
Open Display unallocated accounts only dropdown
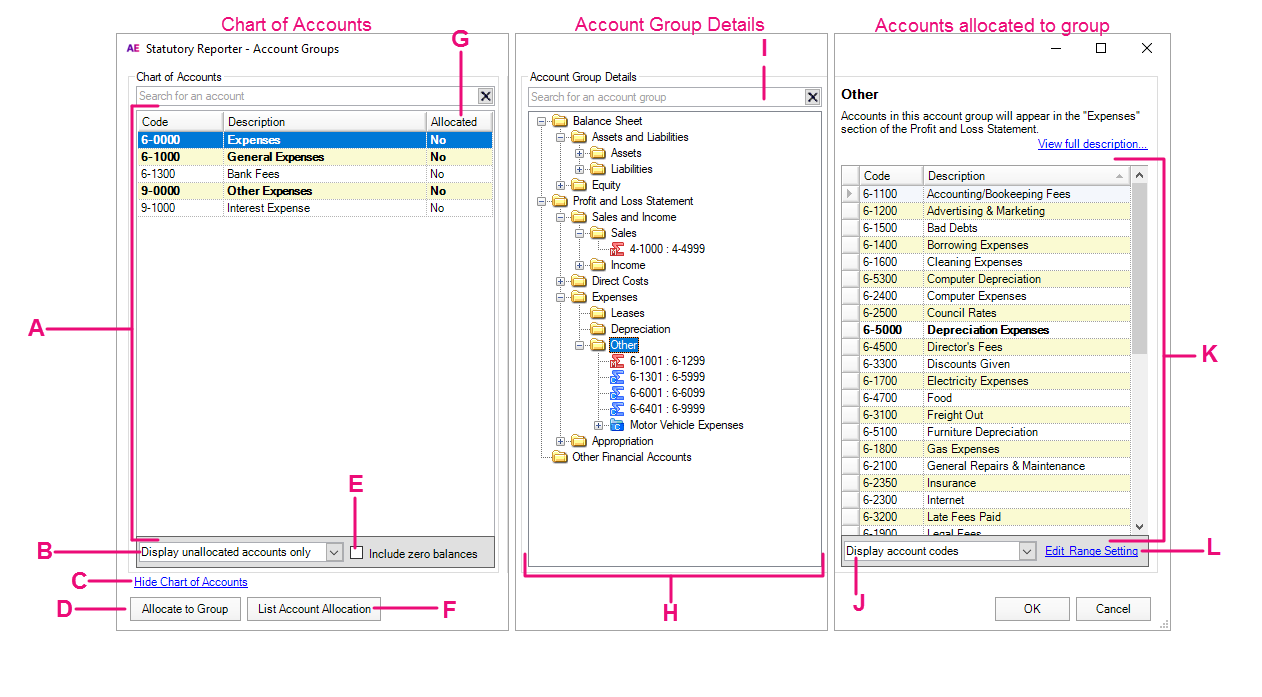click(x=334, y=552)
